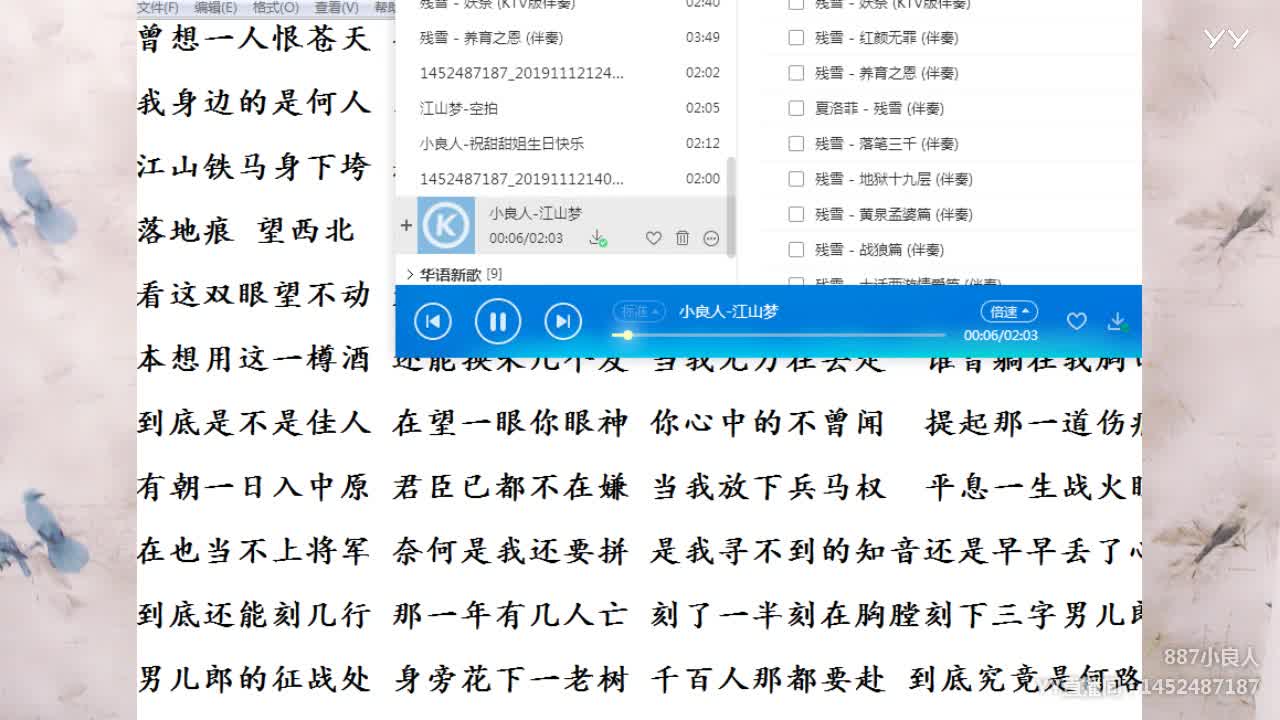This screenshot has width=1280, height=720.
Task: Click the blue K album icon of current track
Action: tap(446, 225)
